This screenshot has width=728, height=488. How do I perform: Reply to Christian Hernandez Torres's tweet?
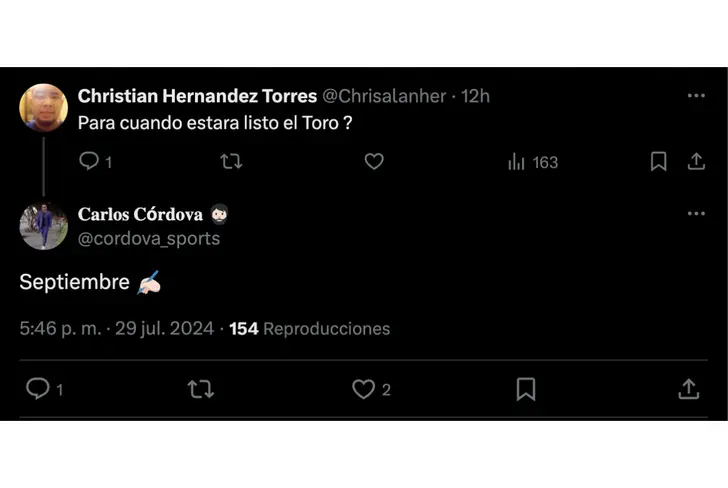coord(89,161)
